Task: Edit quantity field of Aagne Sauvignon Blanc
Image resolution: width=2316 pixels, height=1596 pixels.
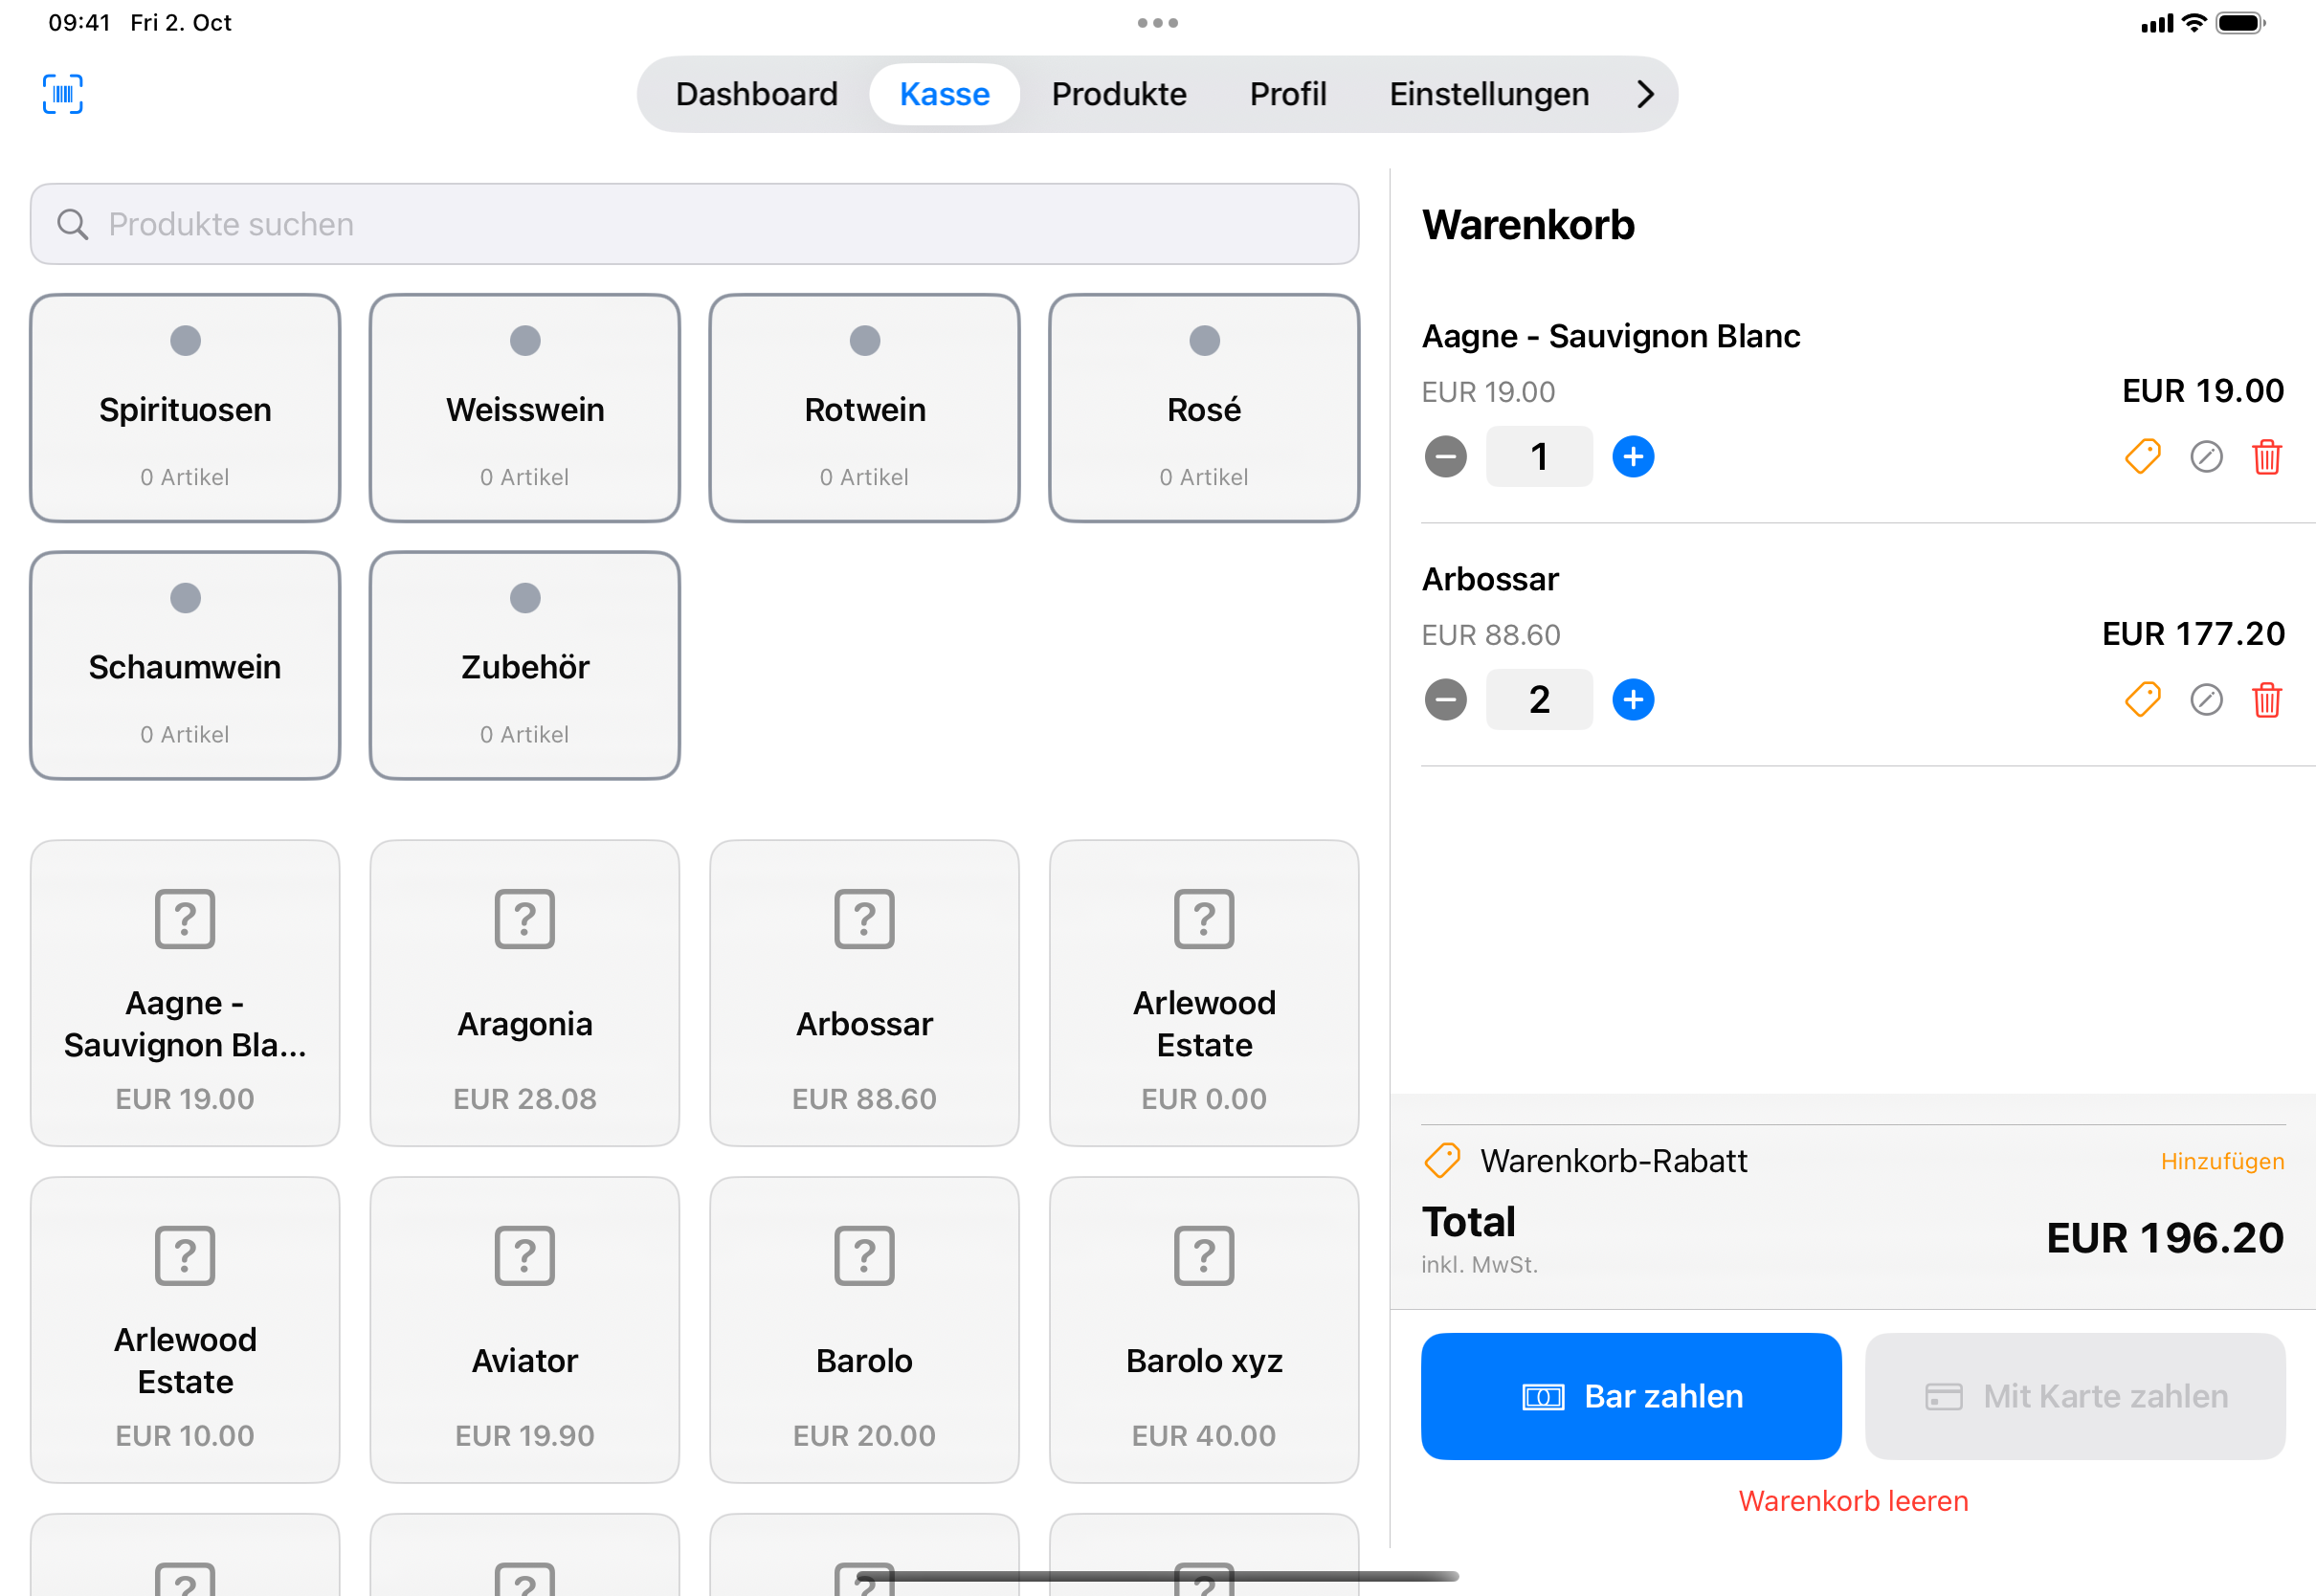Action: click(1539, 457)
